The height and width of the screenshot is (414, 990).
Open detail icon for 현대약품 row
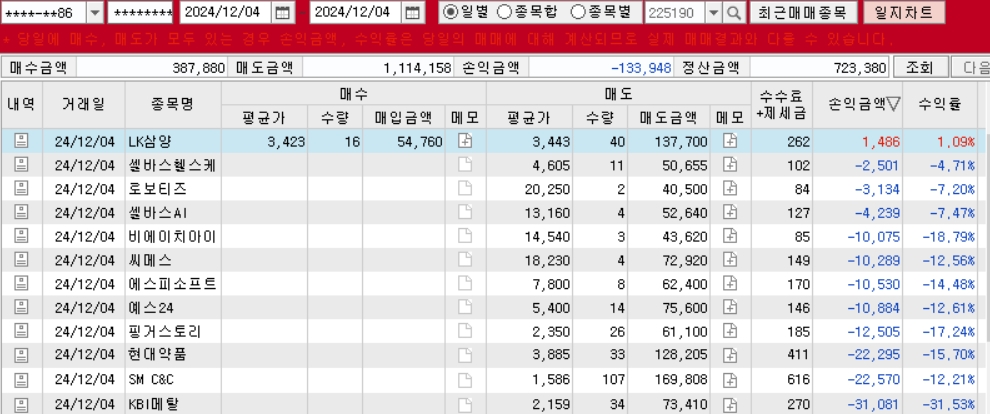tap(21, 355)
